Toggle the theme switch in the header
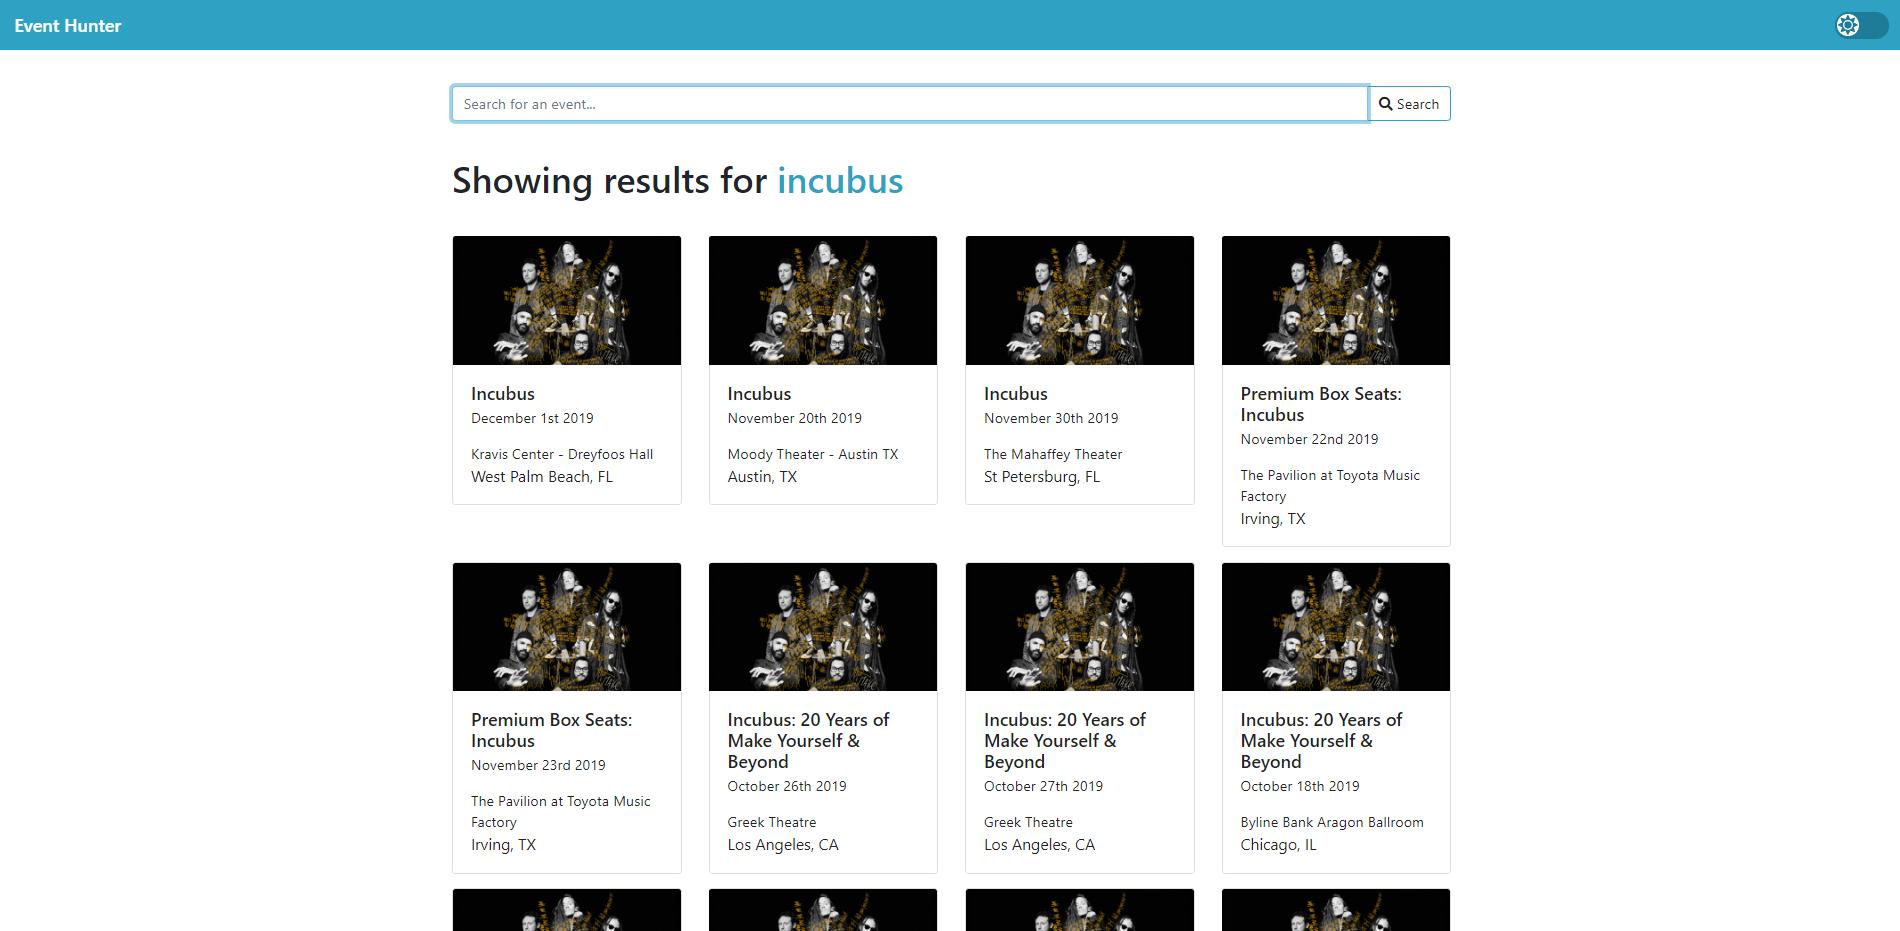Viewport: 1900px width, 931px height. click(1861, 25)
